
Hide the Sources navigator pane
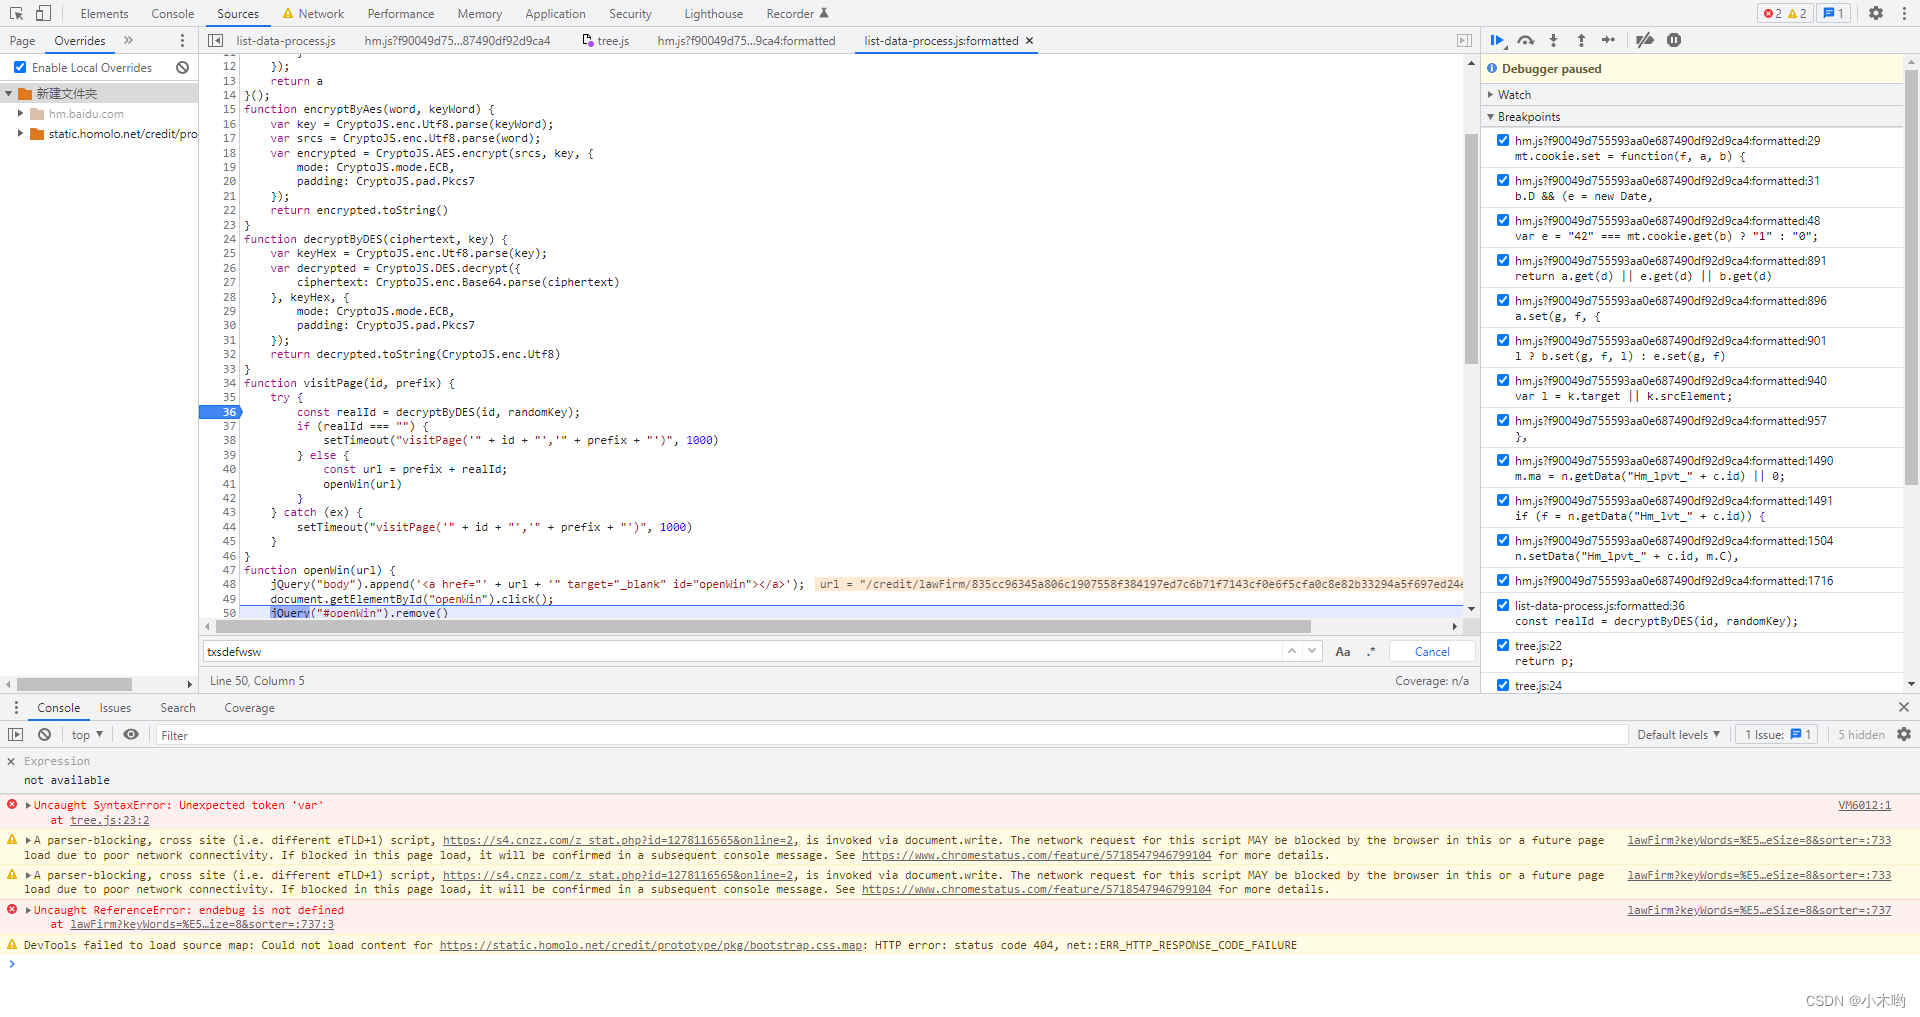(215, 40)
